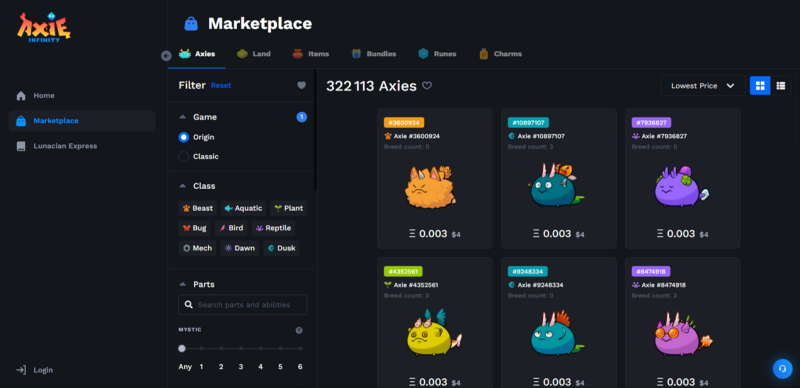Toggle the Reptile class filter
Image resolution: width=800 pixels, height=388 pixels.
(x=273, y=228)
